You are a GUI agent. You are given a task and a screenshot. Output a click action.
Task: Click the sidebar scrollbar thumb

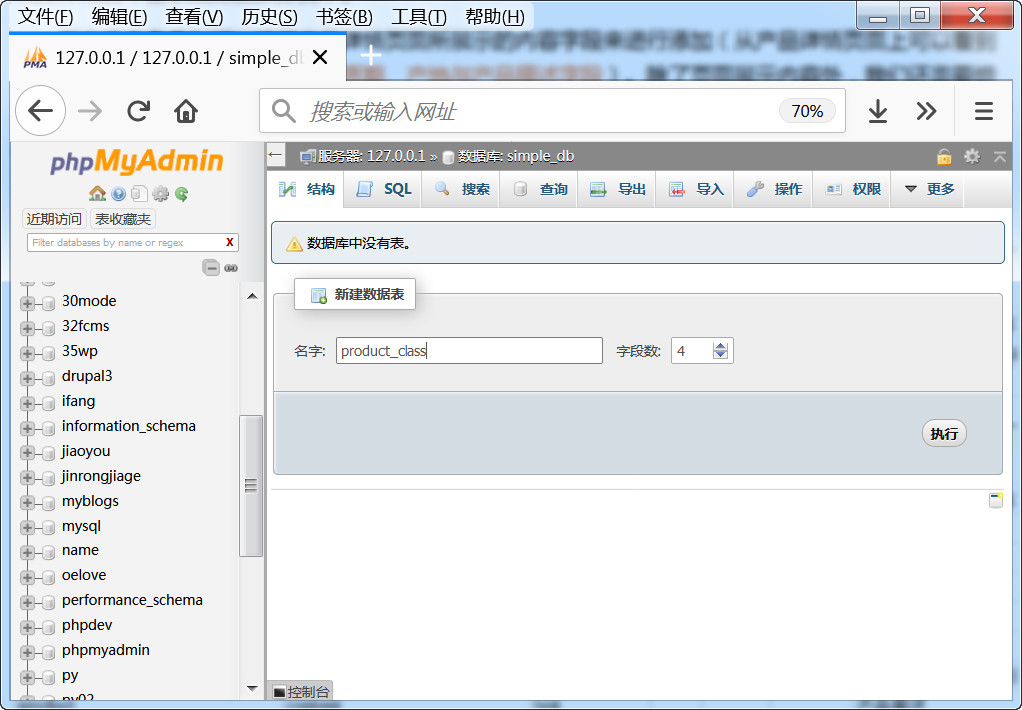(x=251, y=486)
